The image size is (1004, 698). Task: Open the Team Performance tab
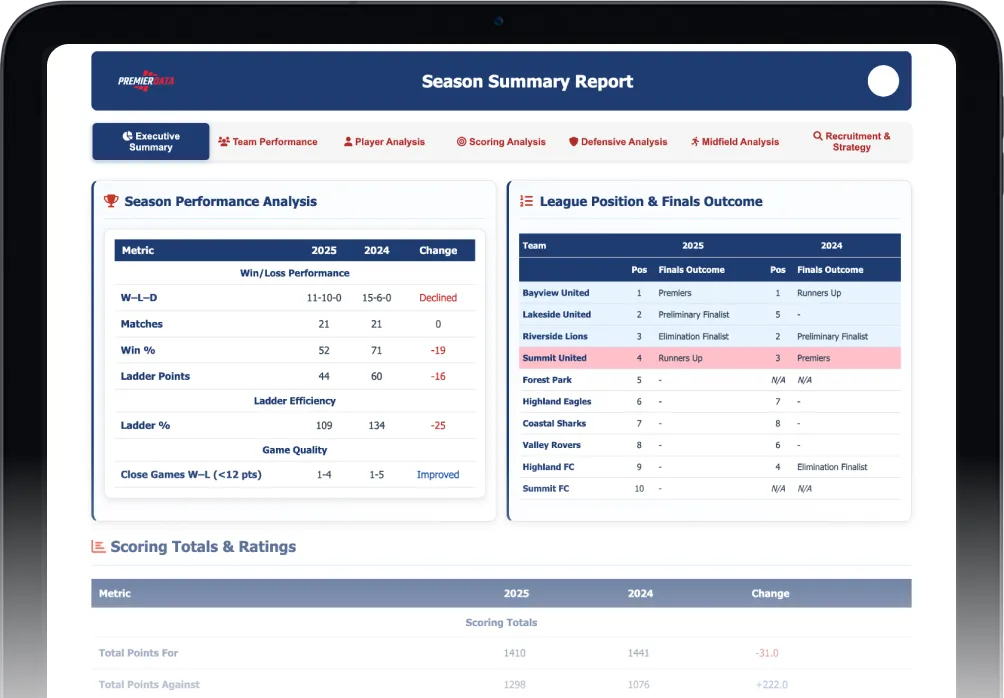(268, 142)
